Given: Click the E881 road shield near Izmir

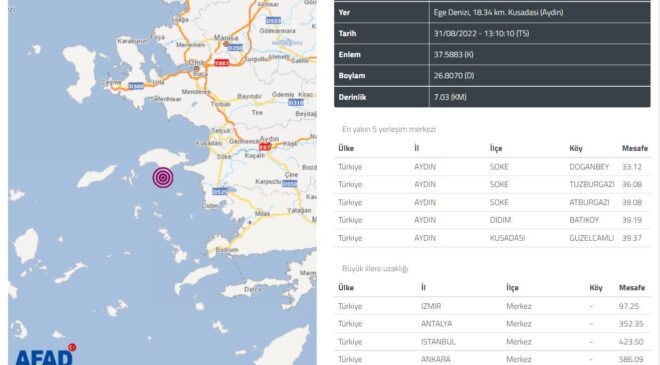Looking at the screenshot, I should pos(222,63).
